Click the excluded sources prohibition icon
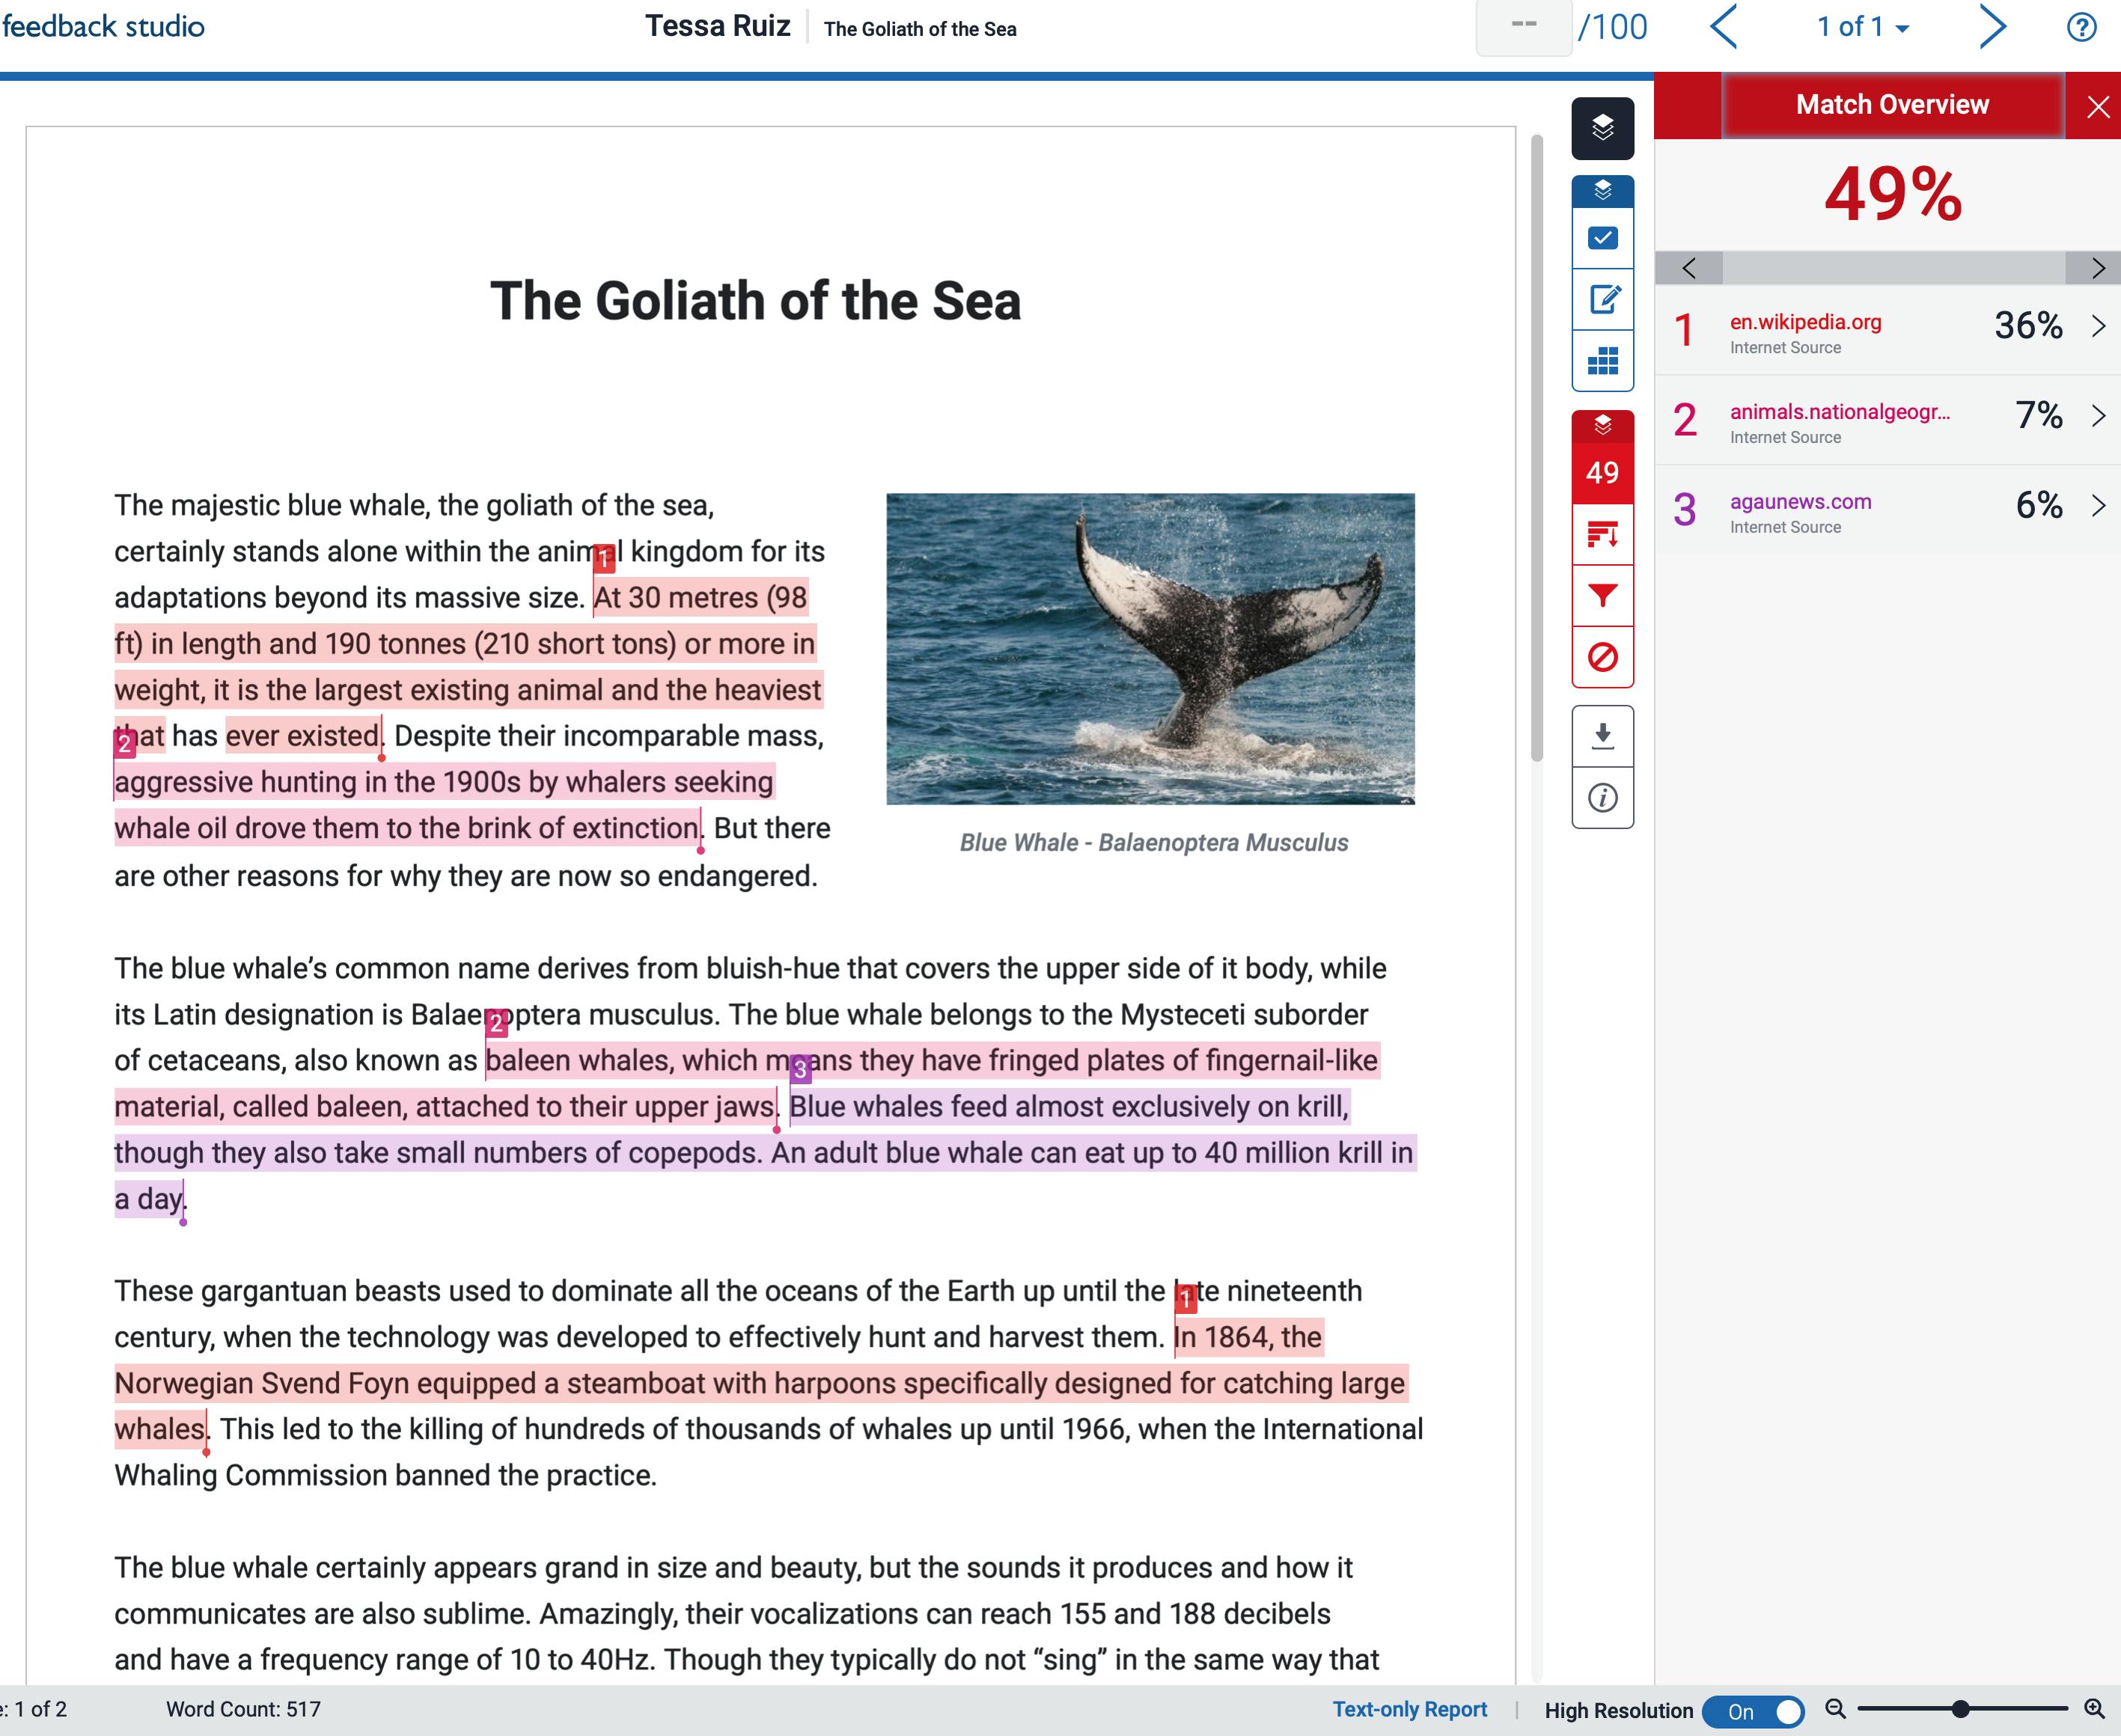Viewport: 2121px width, 1736px height. pyautogui.click(x=1602, y=657)
